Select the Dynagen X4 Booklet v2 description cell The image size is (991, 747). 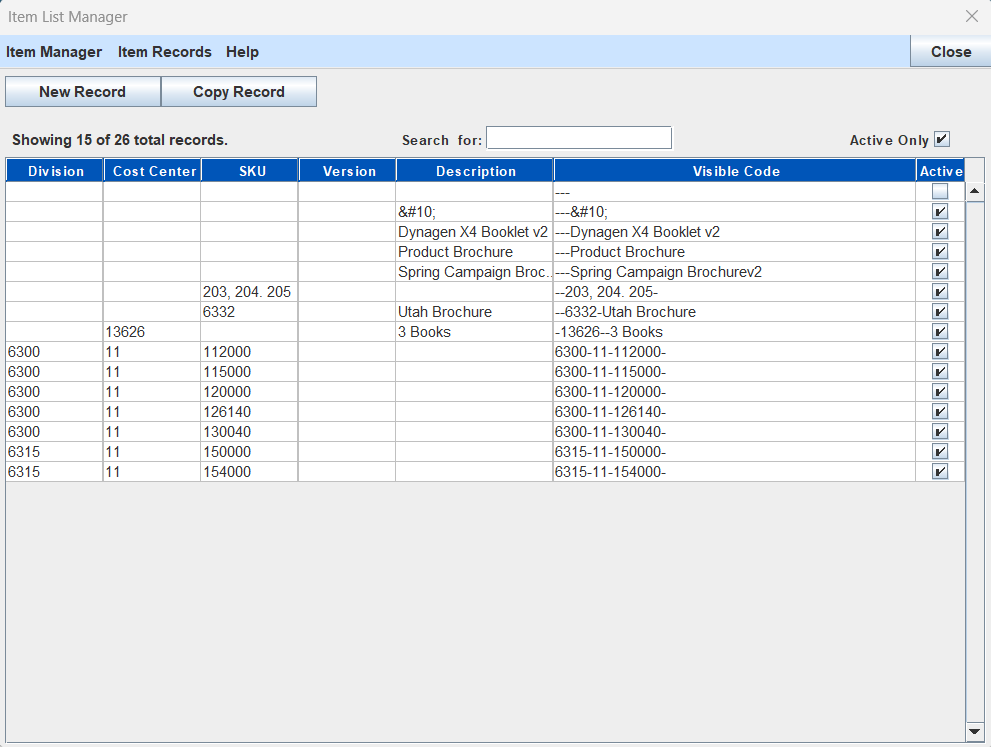[473, 232]
